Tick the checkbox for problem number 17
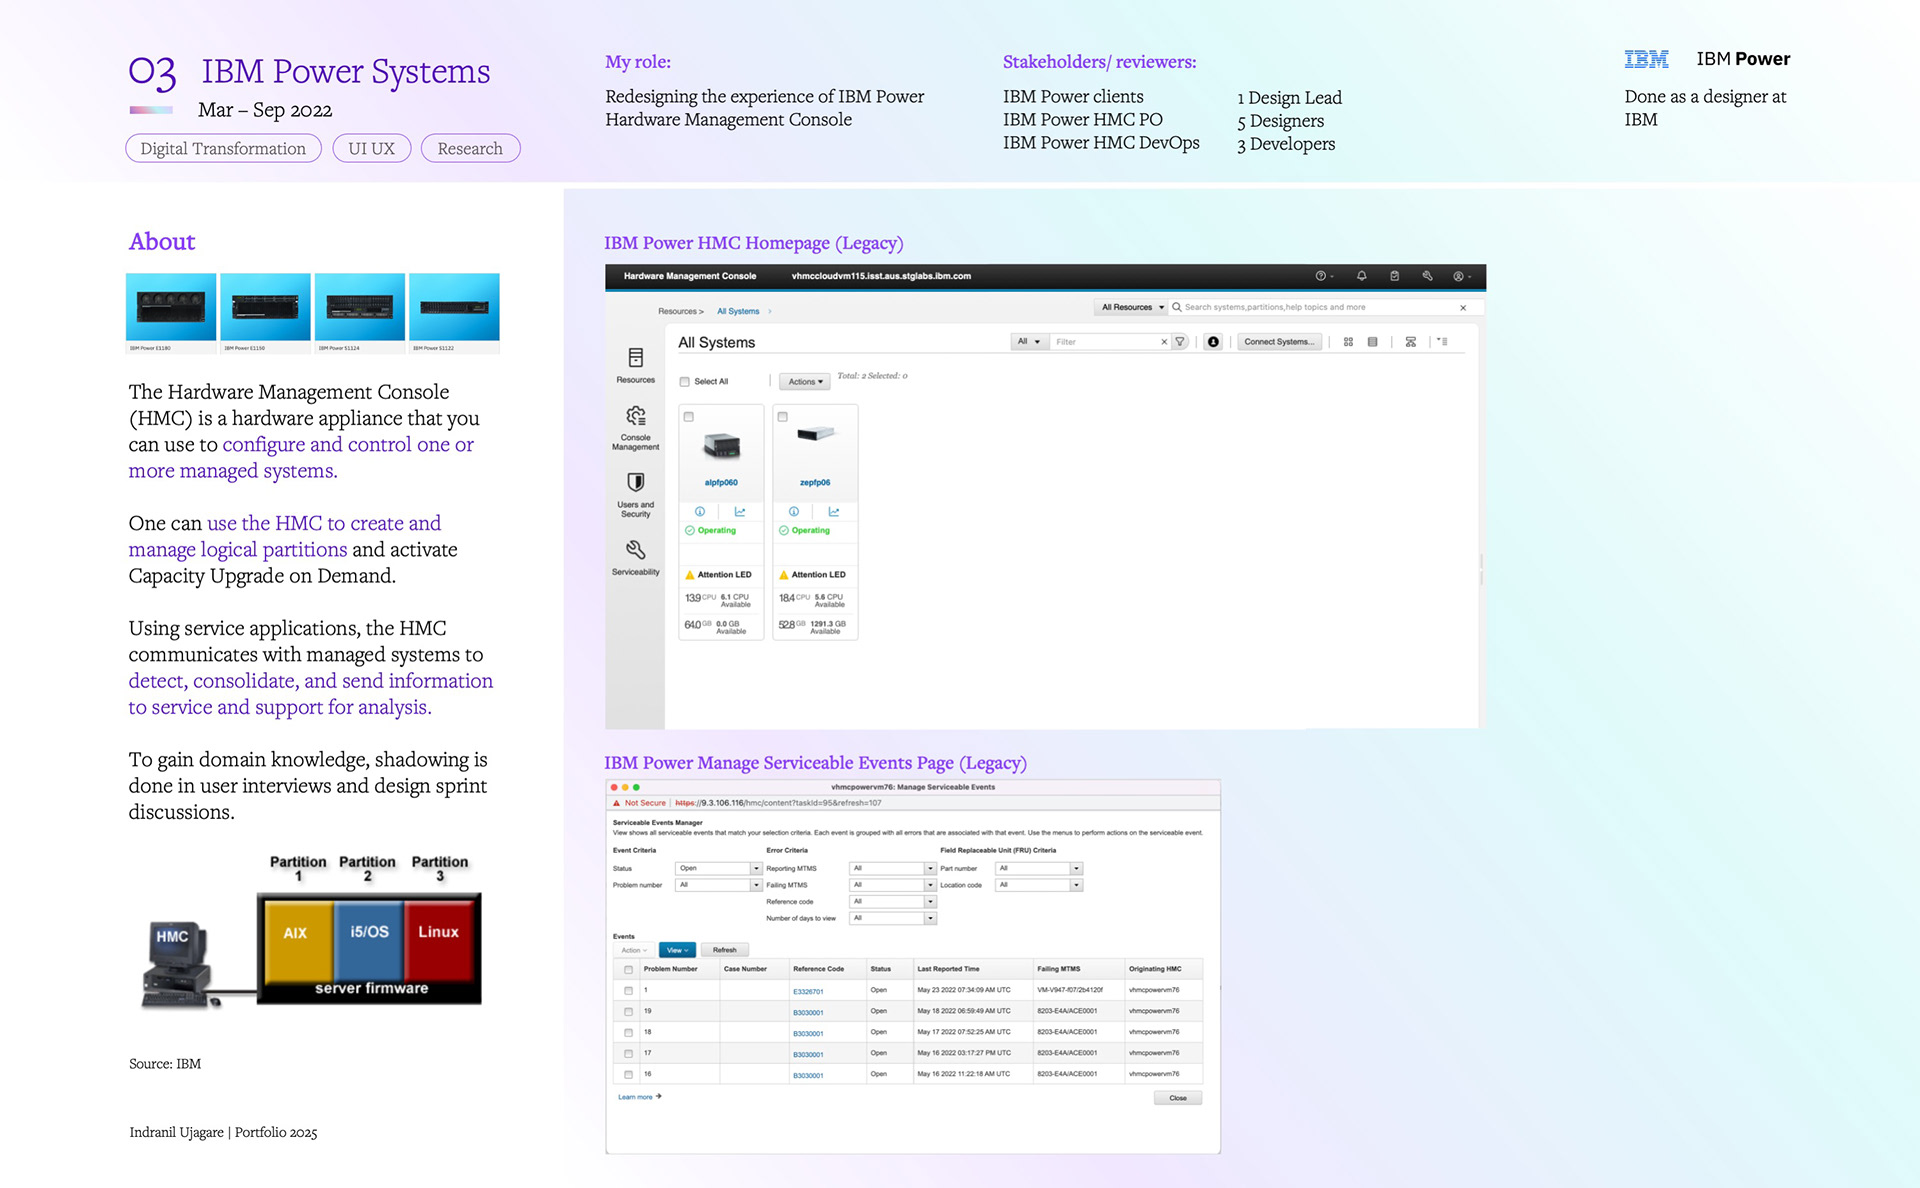The height and width of the screenshot is (1188, 1920). pyautogui.click(x=628, y=1054)
